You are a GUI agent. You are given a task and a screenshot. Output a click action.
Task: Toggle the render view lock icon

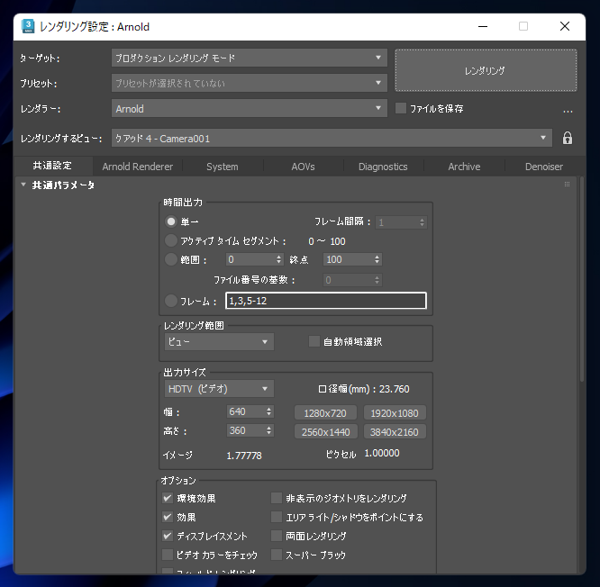click(567, 138)
